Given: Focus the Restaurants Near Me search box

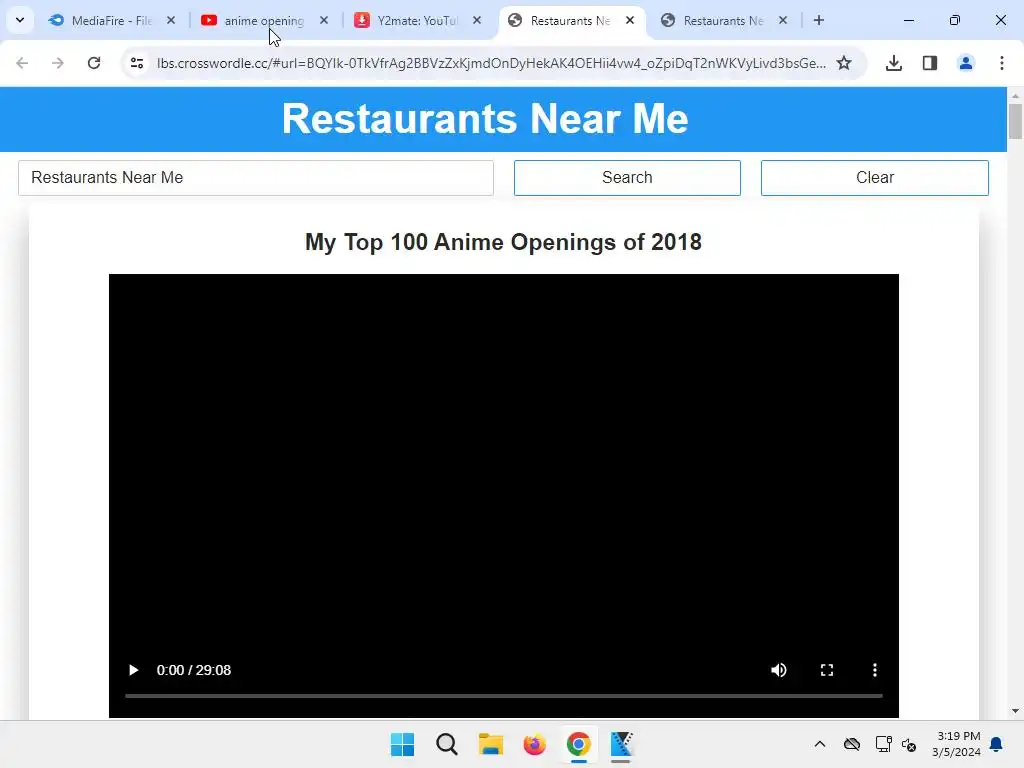Looking at the screenshot, I should click(256, 178).
